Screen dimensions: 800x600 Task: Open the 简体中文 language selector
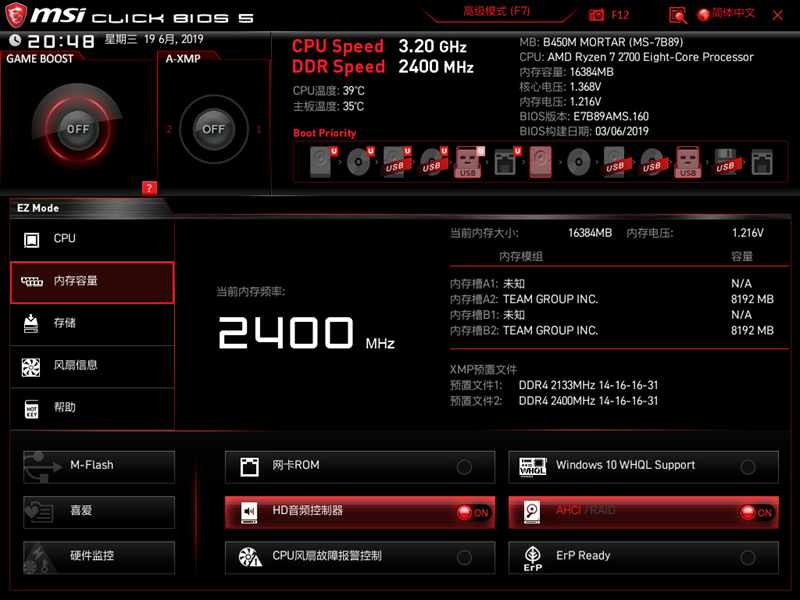click(733, 13)
